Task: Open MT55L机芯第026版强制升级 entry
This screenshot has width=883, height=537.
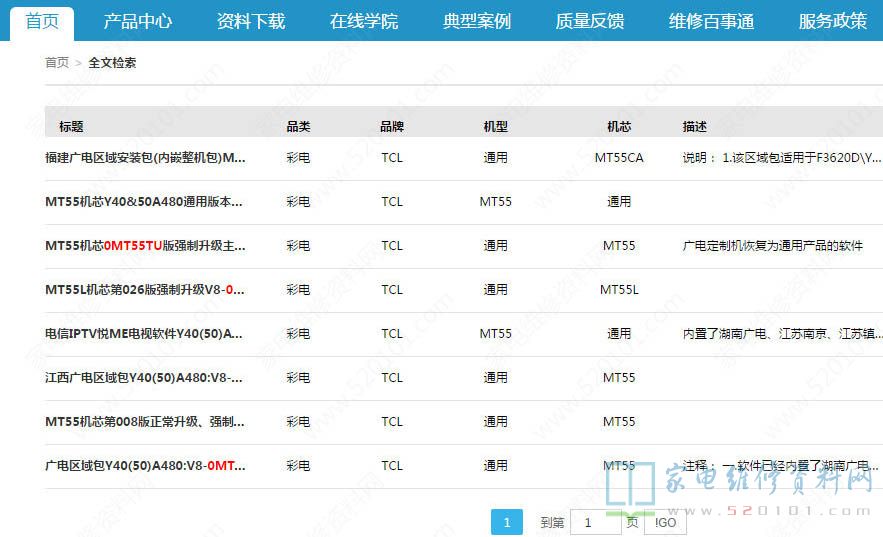Action: [x=145, y=289]
